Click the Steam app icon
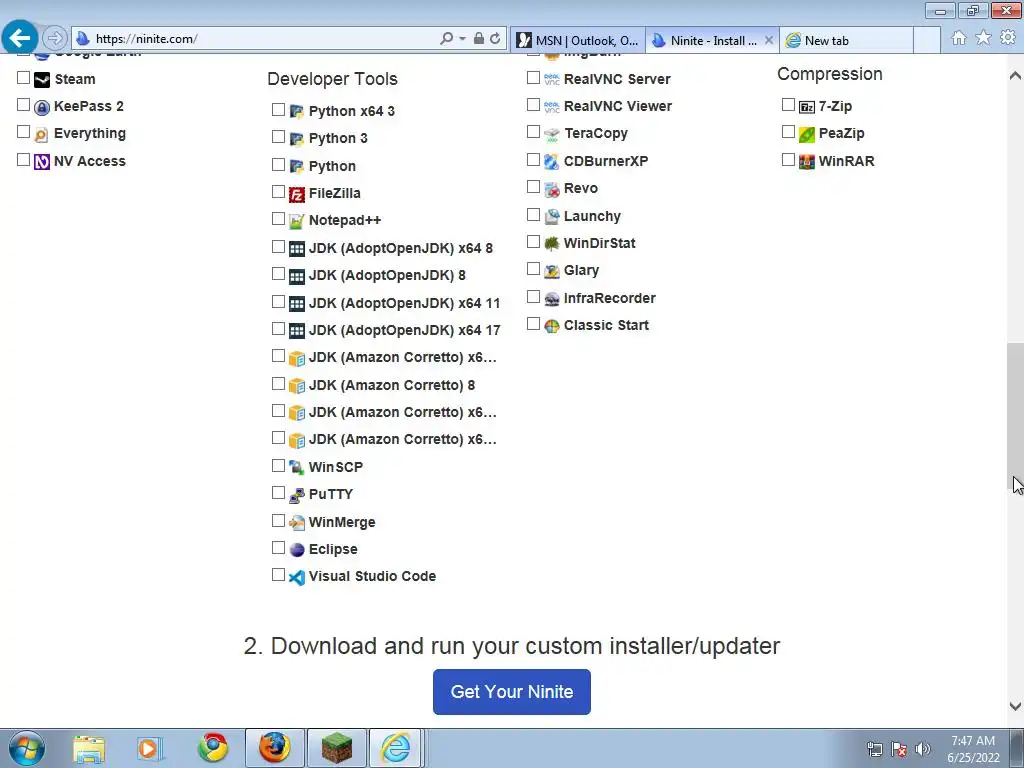 [42, 80]
